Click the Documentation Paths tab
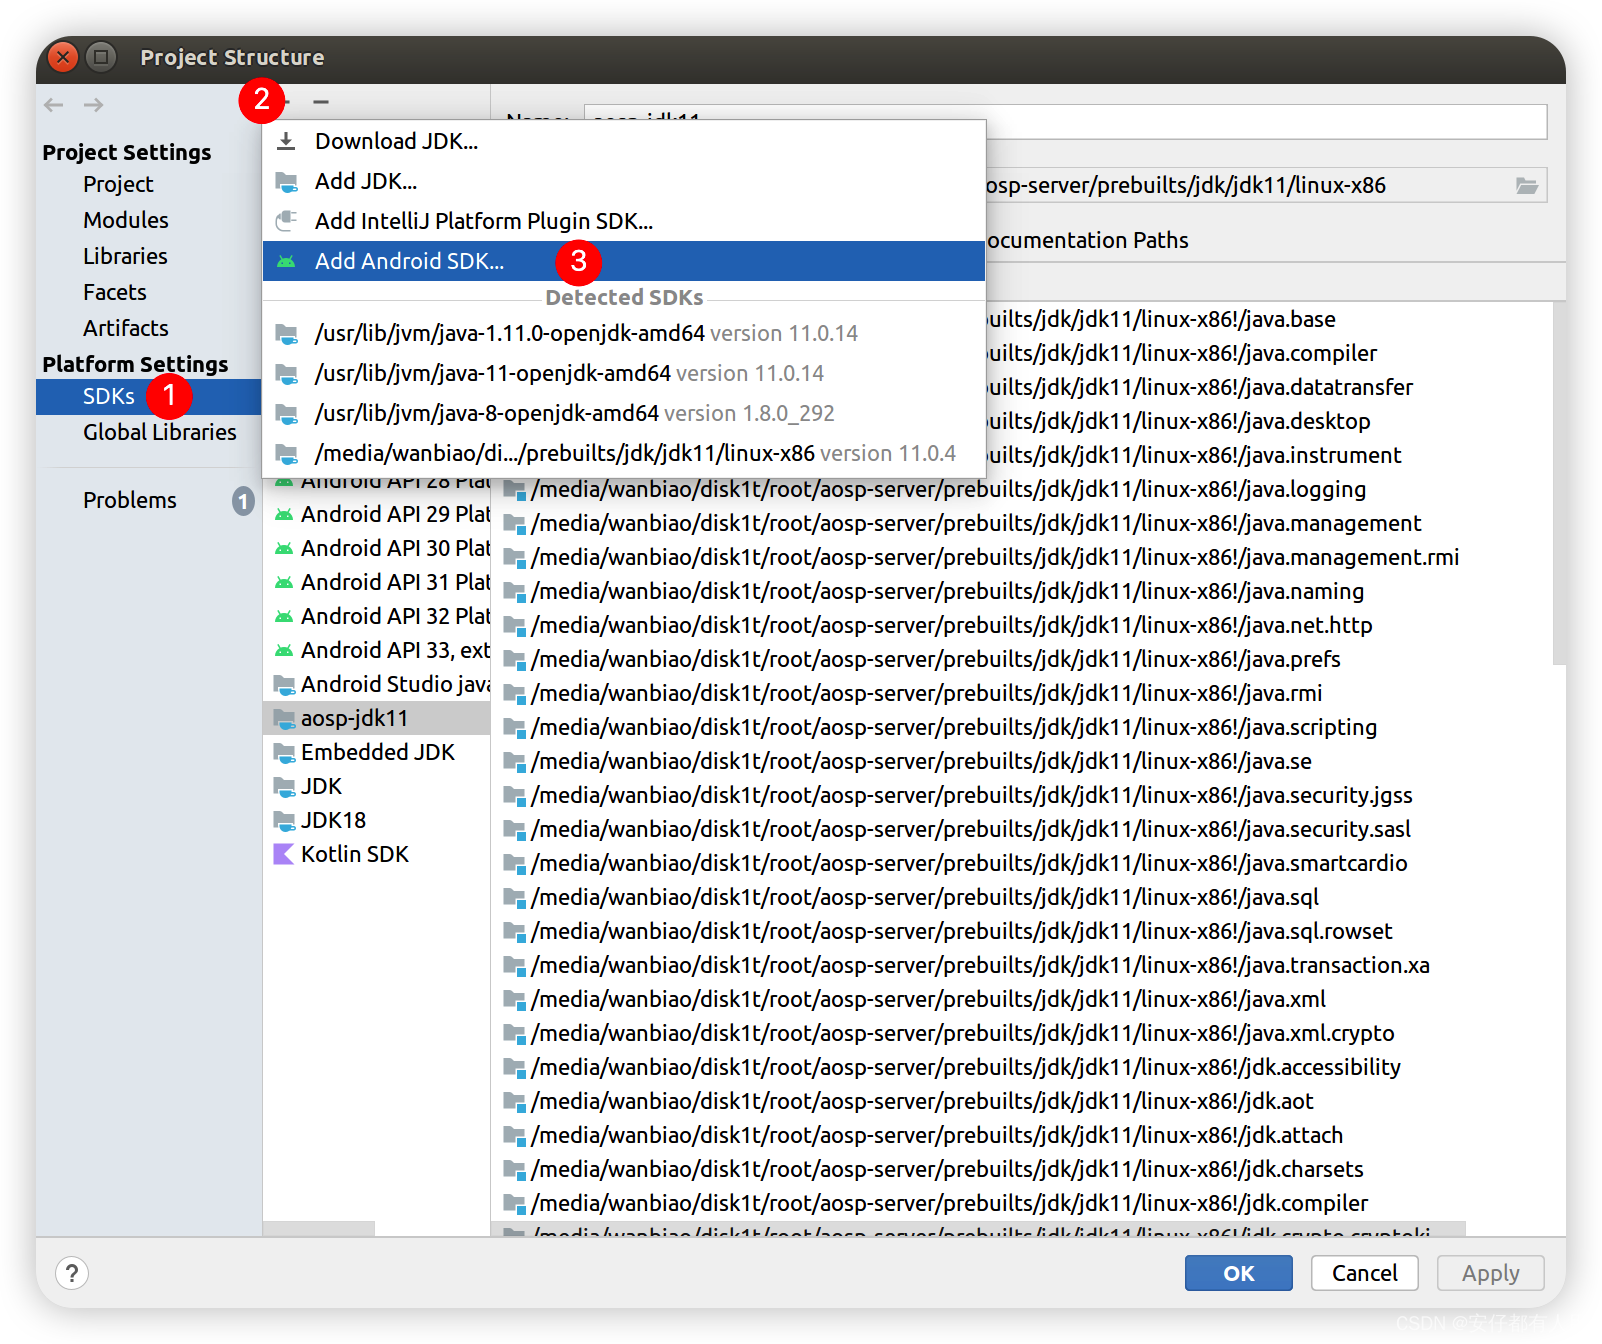Viewport: 1602px width, 1344px height. [x=1088, y=240]
